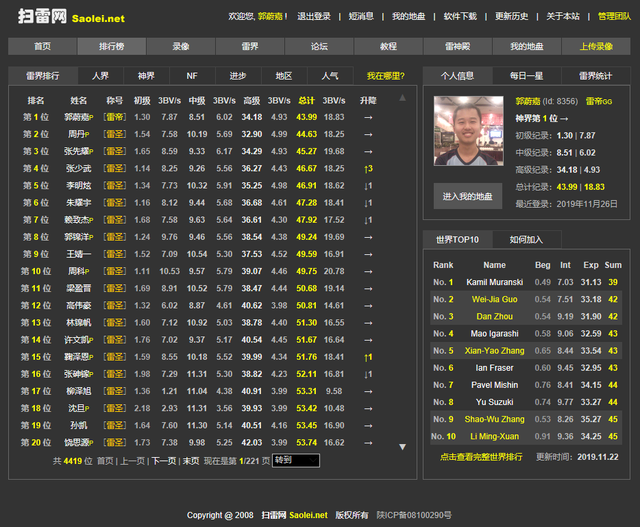Click the 我在哪里? link
640x527 pixels.
385,76
